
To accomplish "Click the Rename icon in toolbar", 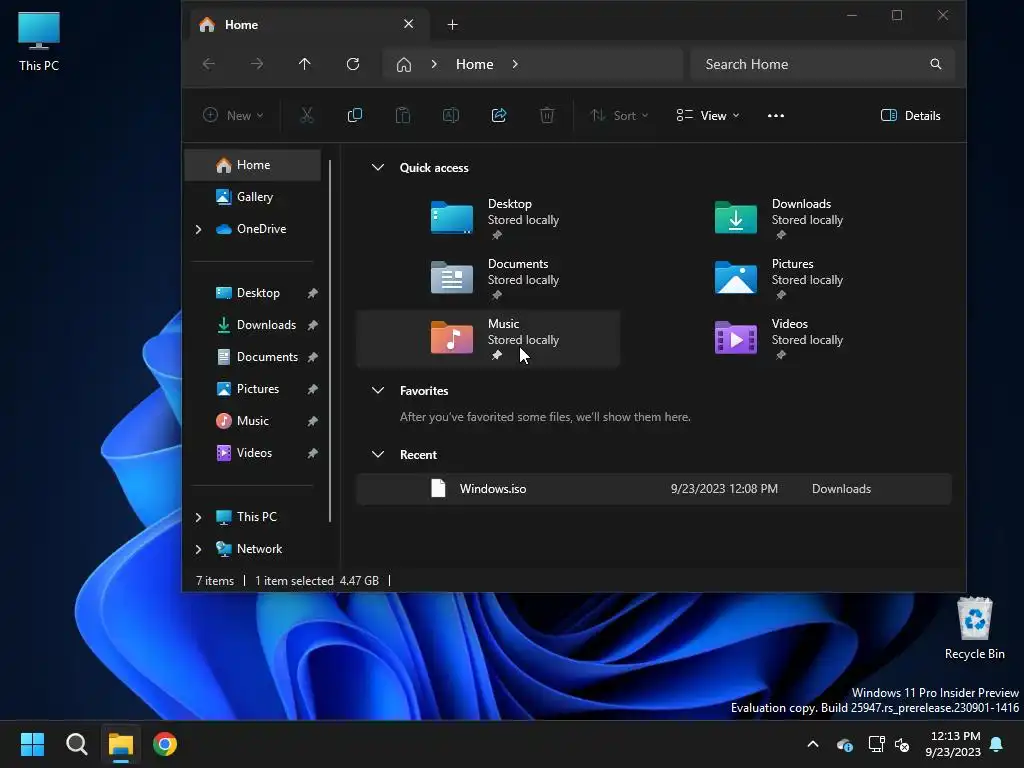I will (451, 116).
